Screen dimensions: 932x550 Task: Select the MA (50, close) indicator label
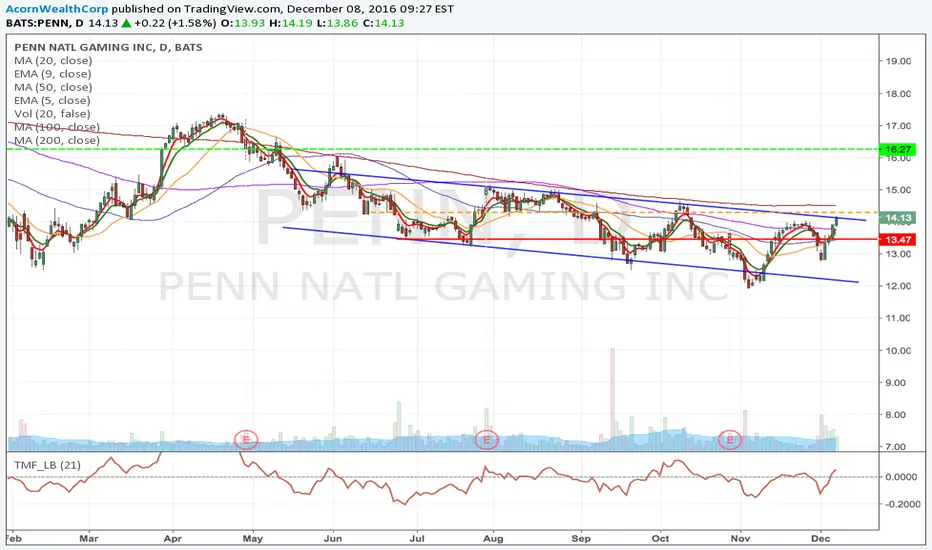[53, 87]
